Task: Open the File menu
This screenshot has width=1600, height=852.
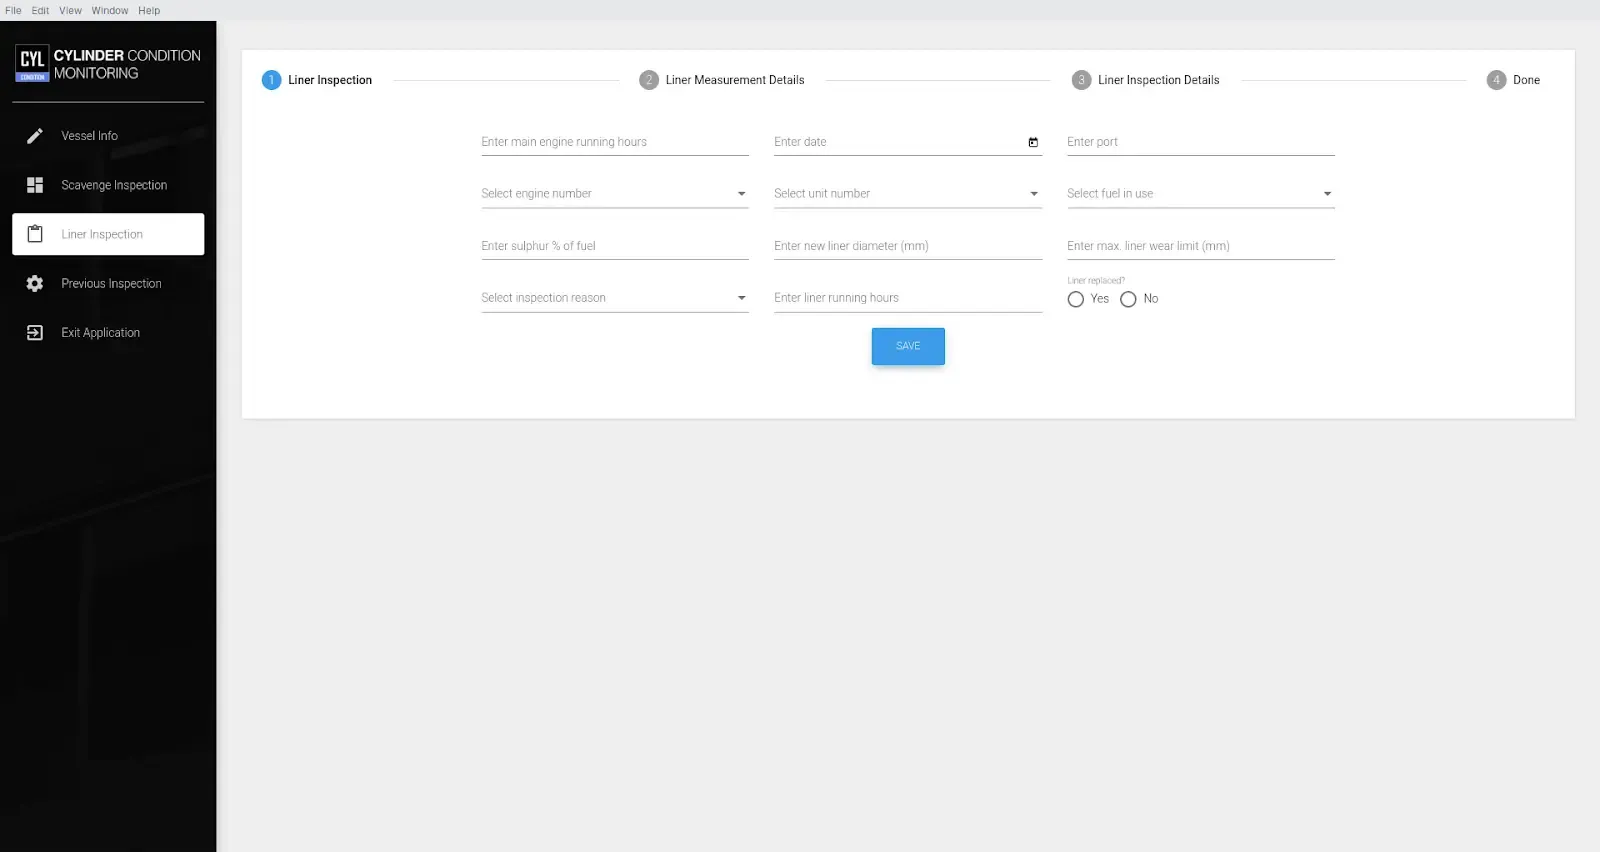Action: click(x=13, y=11)
